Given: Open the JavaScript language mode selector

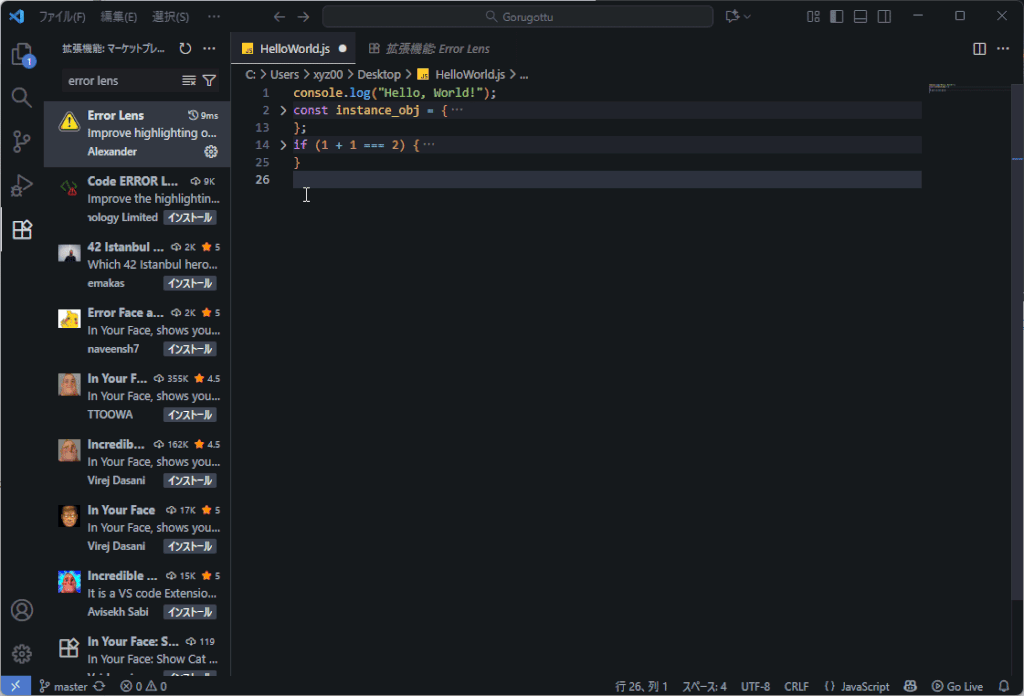Looking at the screenshot, I should (864, 687).
